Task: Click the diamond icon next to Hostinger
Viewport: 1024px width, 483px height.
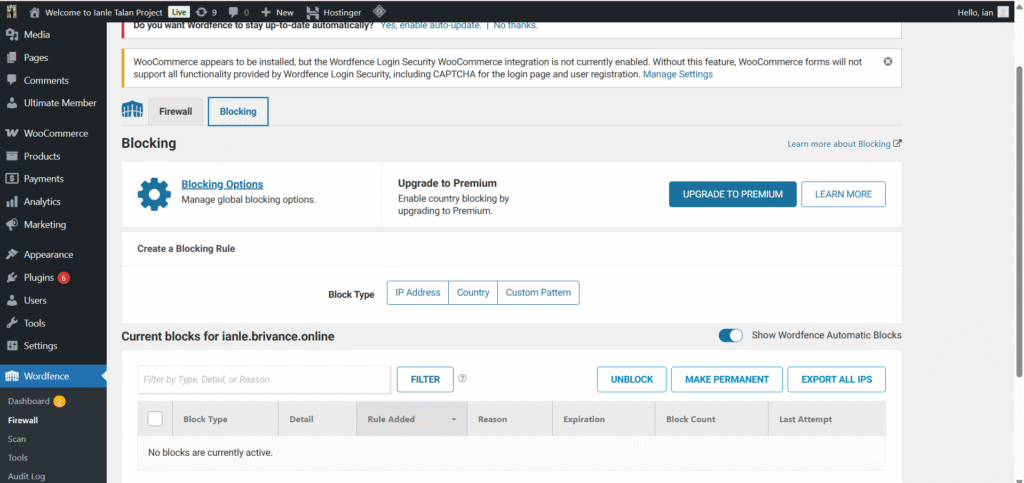Action: coord(380,11)
